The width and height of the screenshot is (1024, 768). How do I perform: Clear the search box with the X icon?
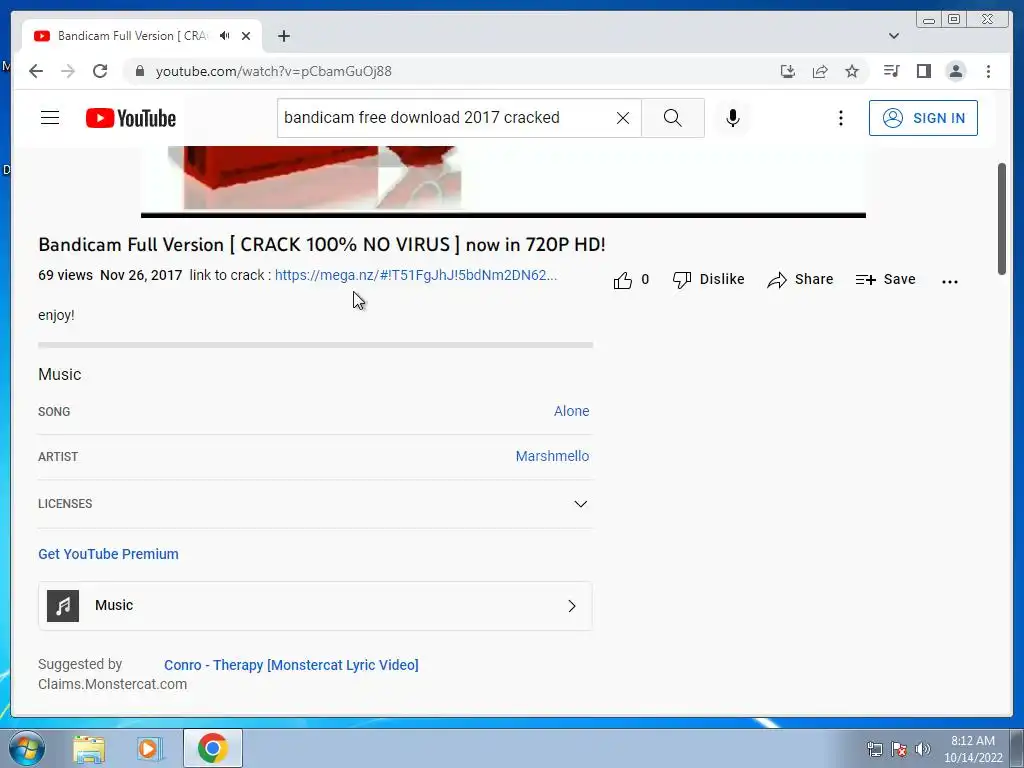pos(623,118)
